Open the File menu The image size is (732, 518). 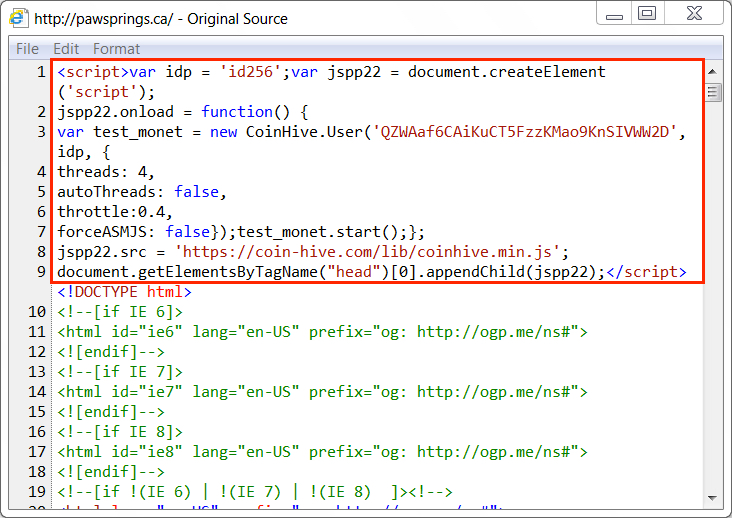click(x=27, y=49)
